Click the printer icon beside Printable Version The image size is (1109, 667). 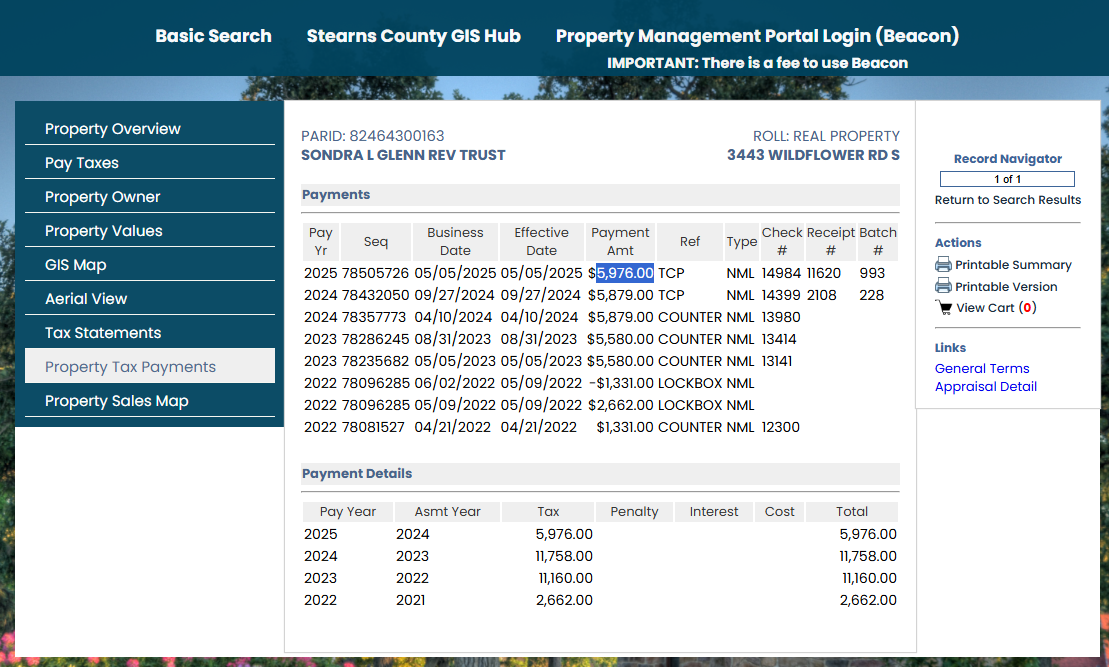(942, 287)
